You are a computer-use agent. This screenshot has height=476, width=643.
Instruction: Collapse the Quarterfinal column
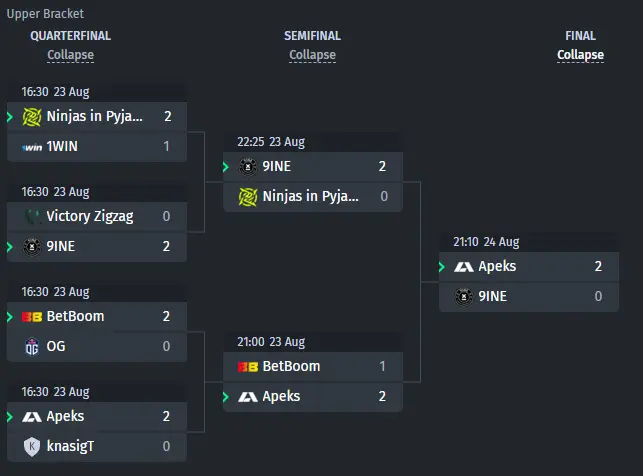[71, 55]
